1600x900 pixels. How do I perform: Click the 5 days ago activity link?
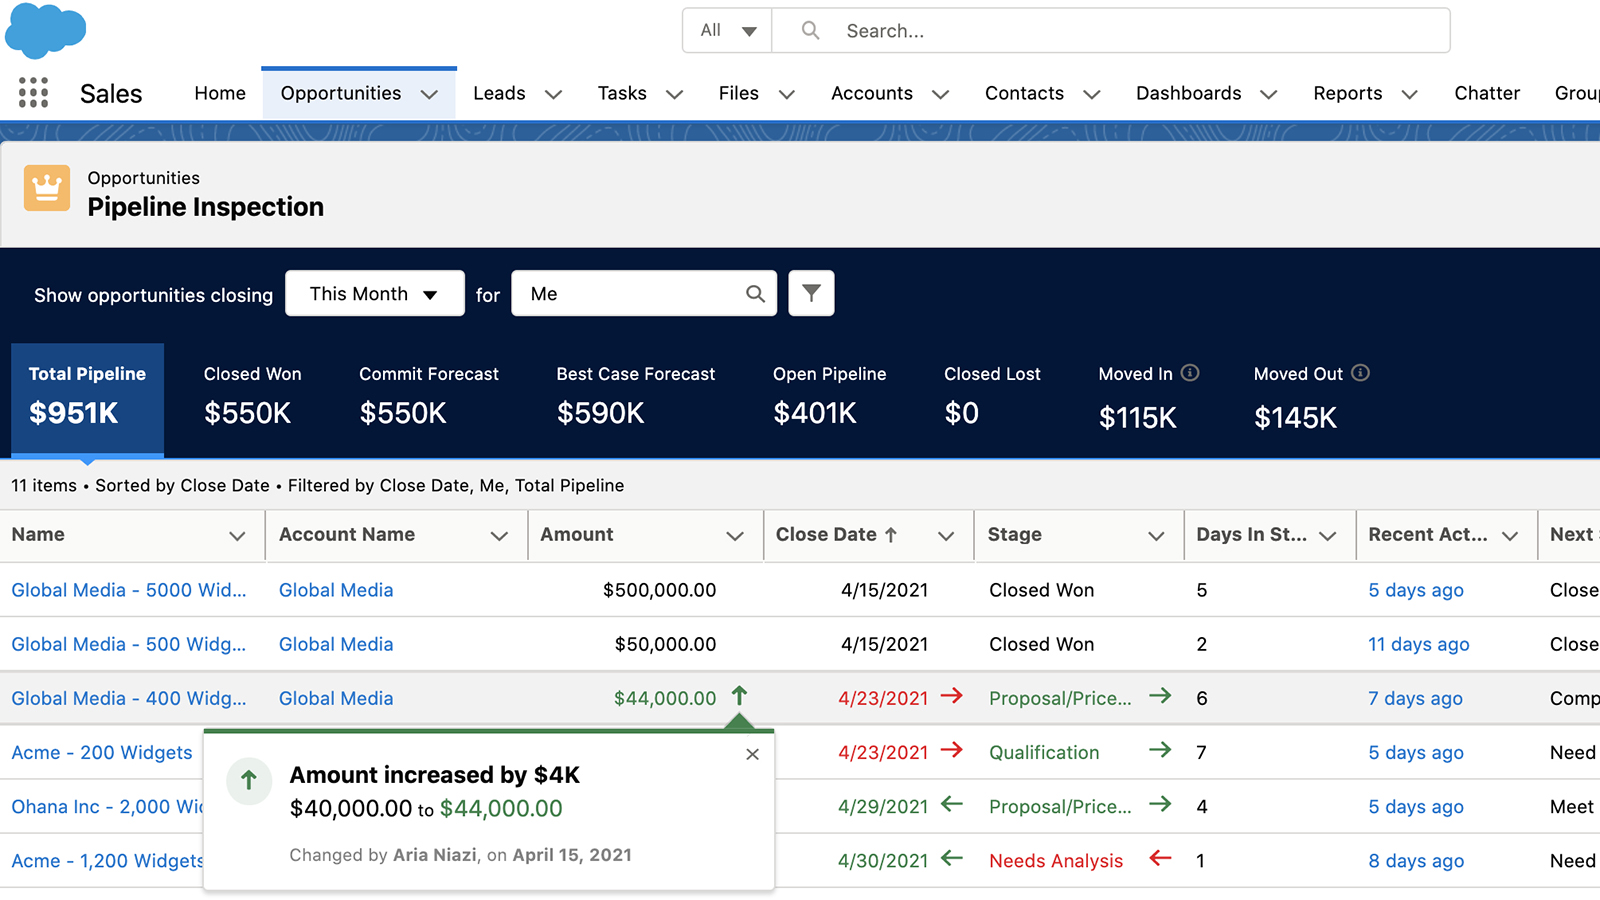(1415, 590)
